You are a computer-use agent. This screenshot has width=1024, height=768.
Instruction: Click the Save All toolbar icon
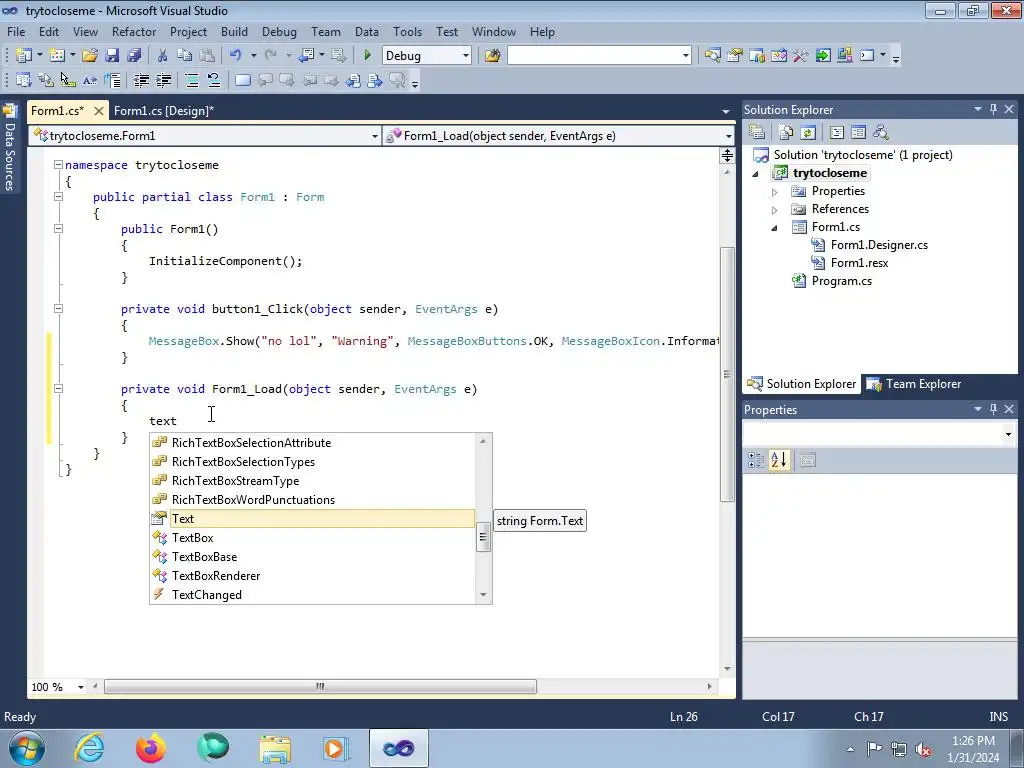click(x=135, y=56)
